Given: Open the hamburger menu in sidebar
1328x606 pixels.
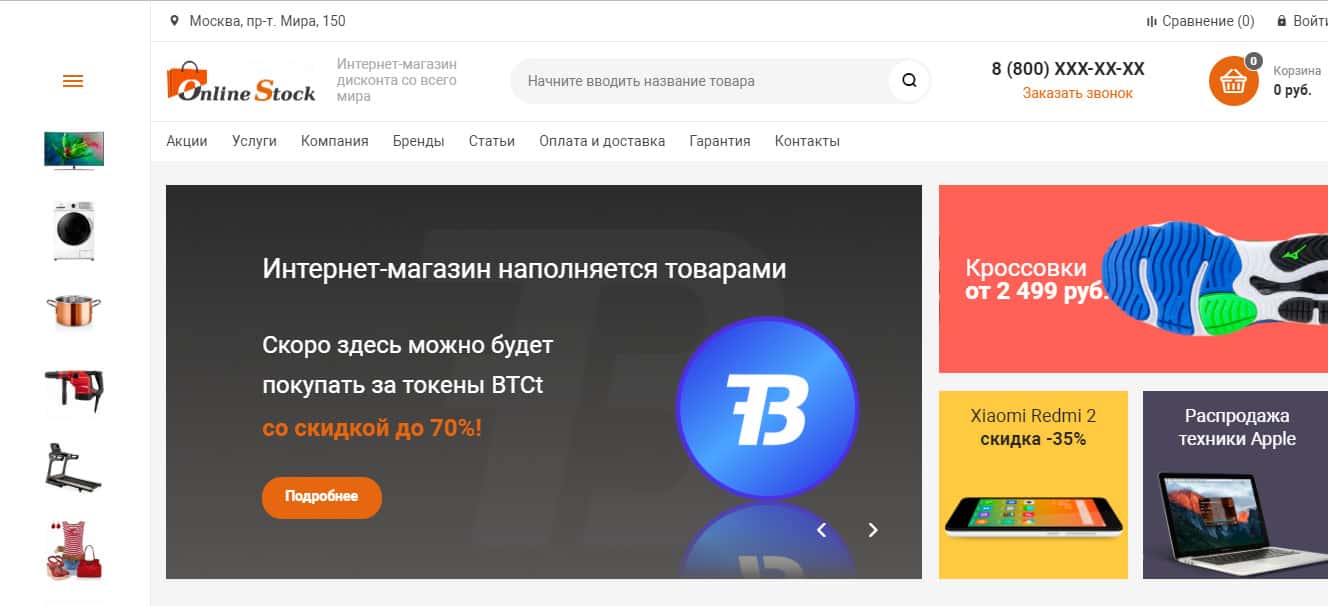Looking at the screenshot, I should [x=73, y=81].
